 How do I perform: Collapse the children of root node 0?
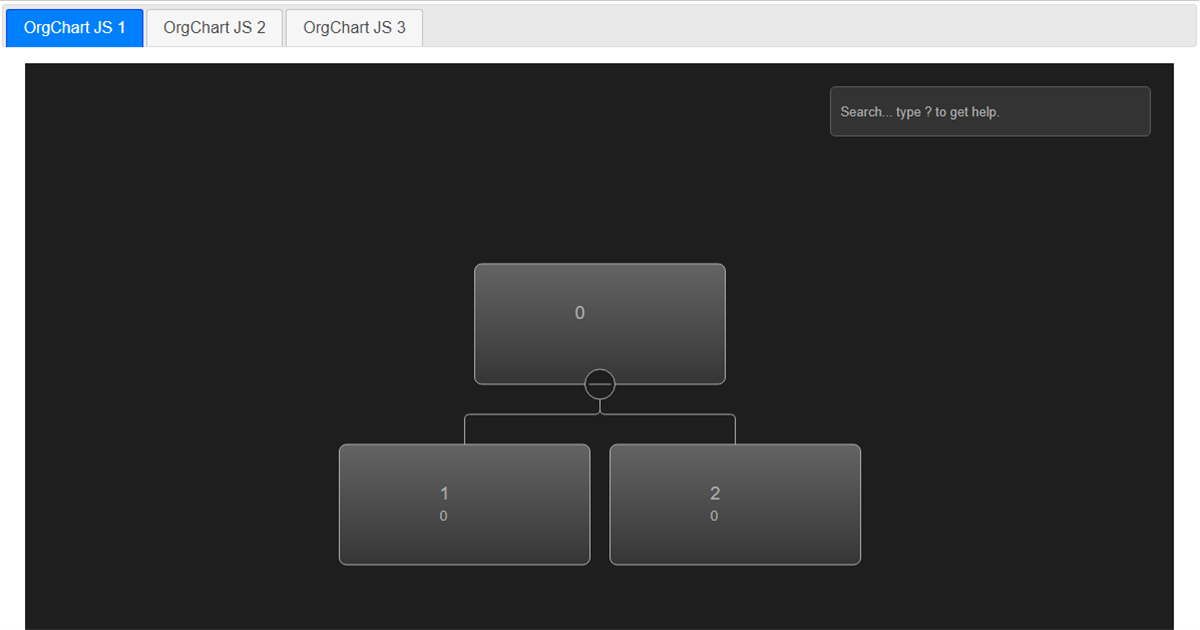(x=600, y=384)
